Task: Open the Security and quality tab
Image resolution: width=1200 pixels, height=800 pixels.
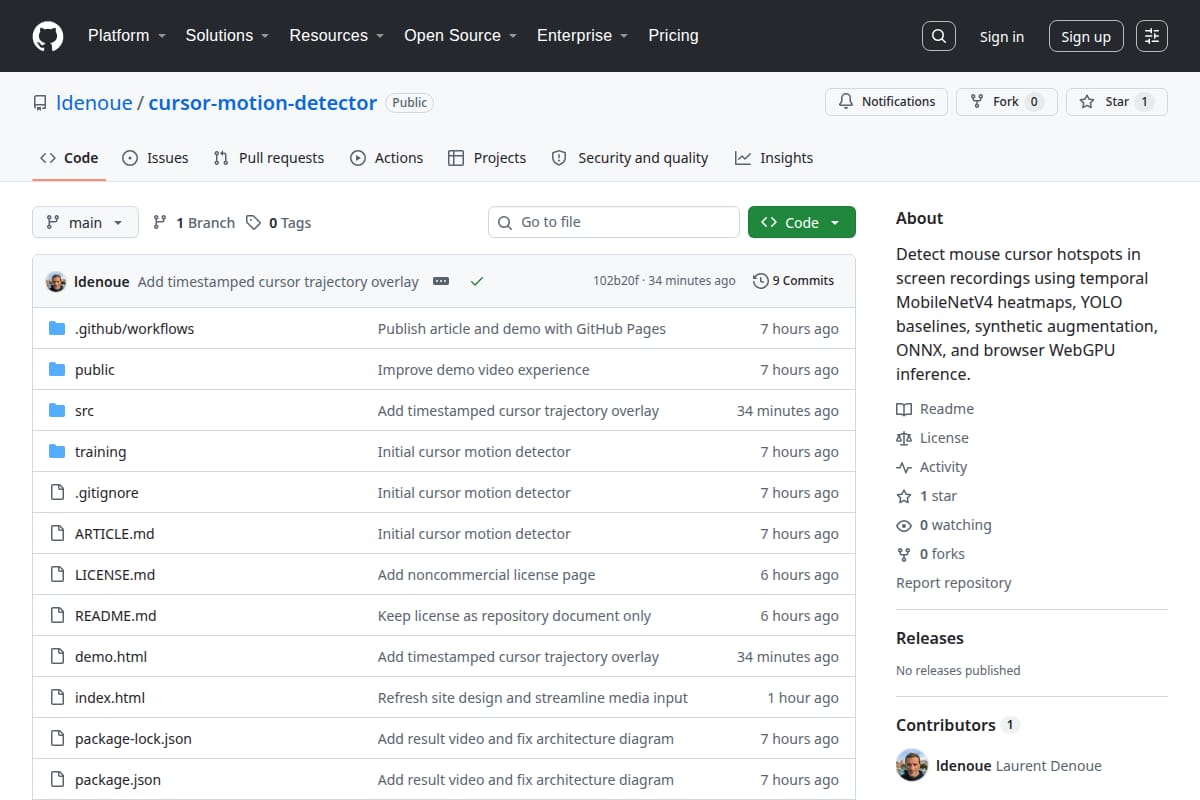Action: [630, 158]
